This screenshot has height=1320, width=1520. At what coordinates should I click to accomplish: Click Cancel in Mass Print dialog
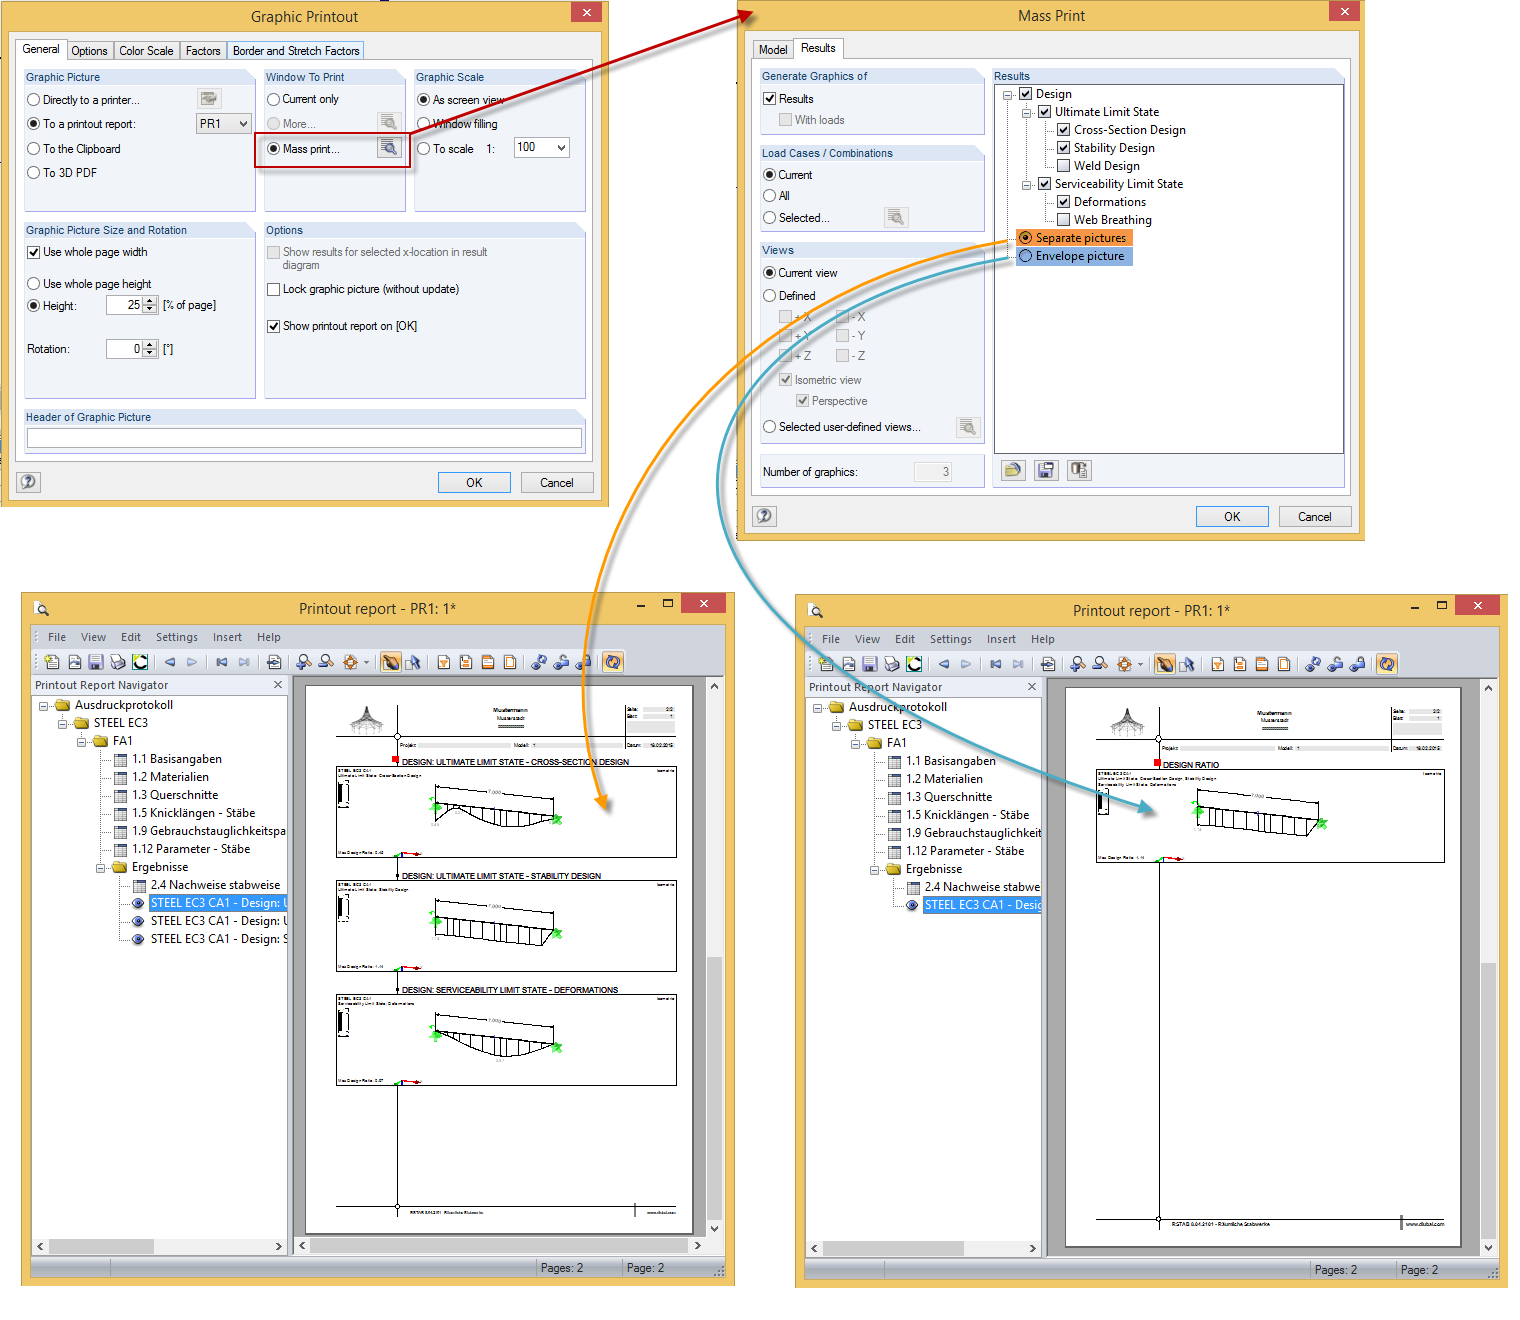tap(1315, 516)
